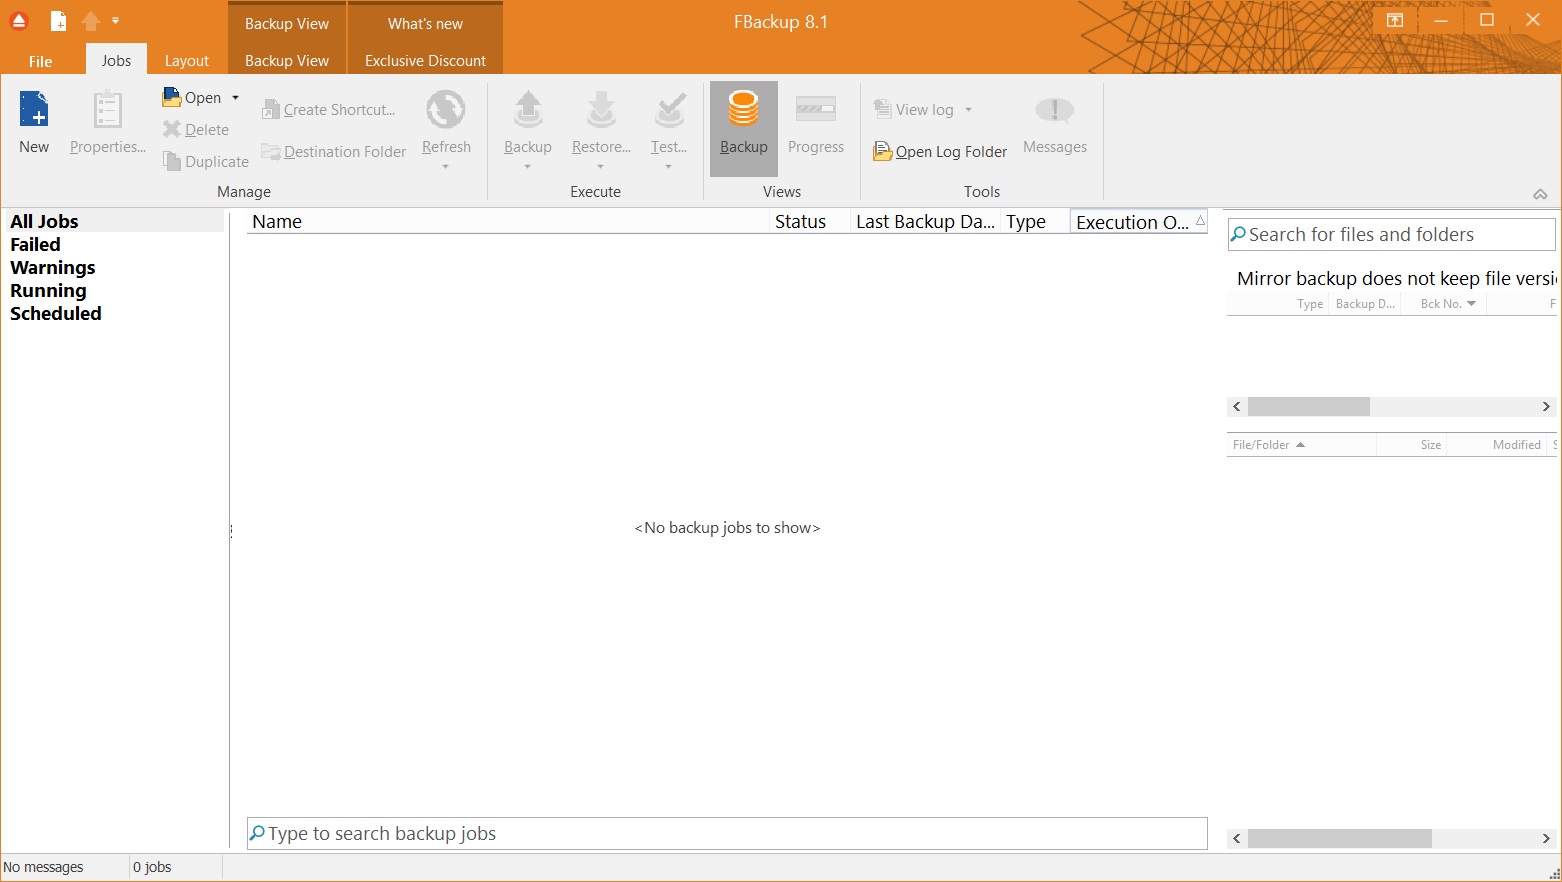Viewport: 1562px width, 882px height.
Task: Open the Messages icon in Tools
Action: (x=1054, y=110)
